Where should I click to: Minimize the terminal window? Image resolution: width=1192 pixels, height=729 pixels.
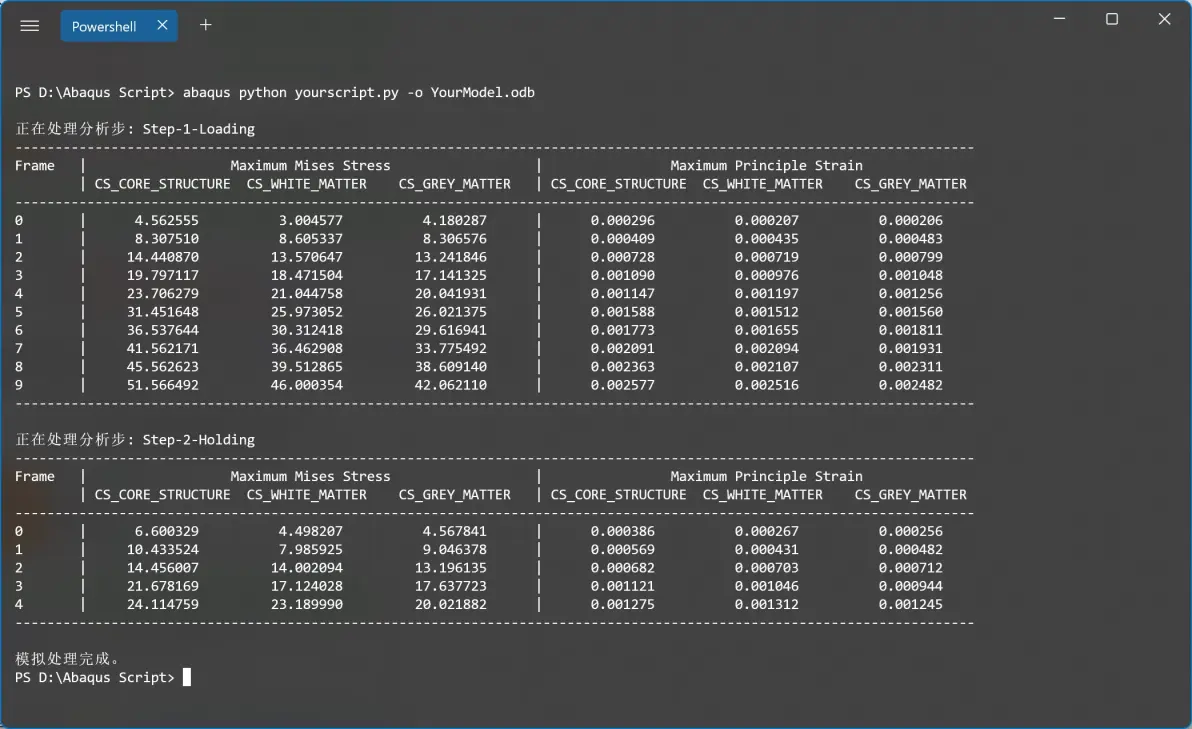pos(1059,19)
